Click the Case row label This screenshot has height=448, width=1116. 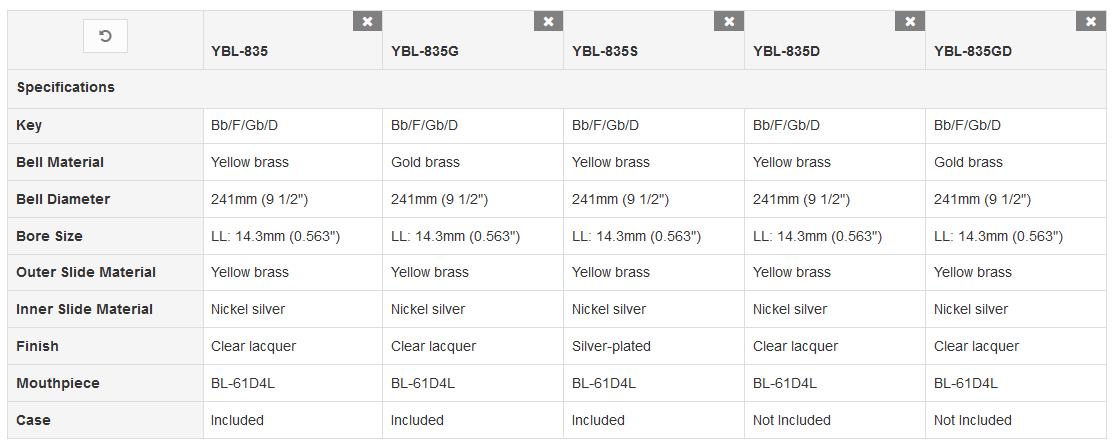[33, 420]
